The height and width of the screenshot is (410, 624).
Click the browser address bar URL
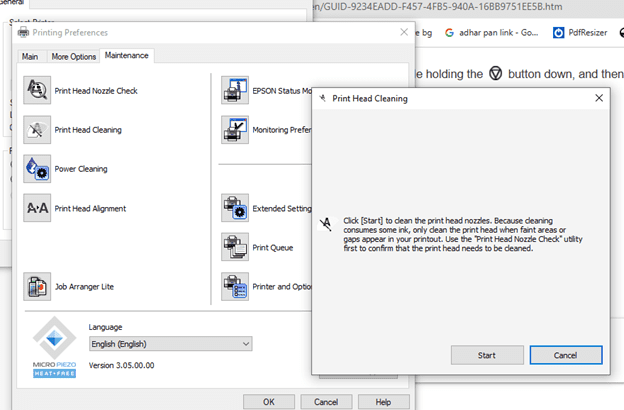[438, 7]
